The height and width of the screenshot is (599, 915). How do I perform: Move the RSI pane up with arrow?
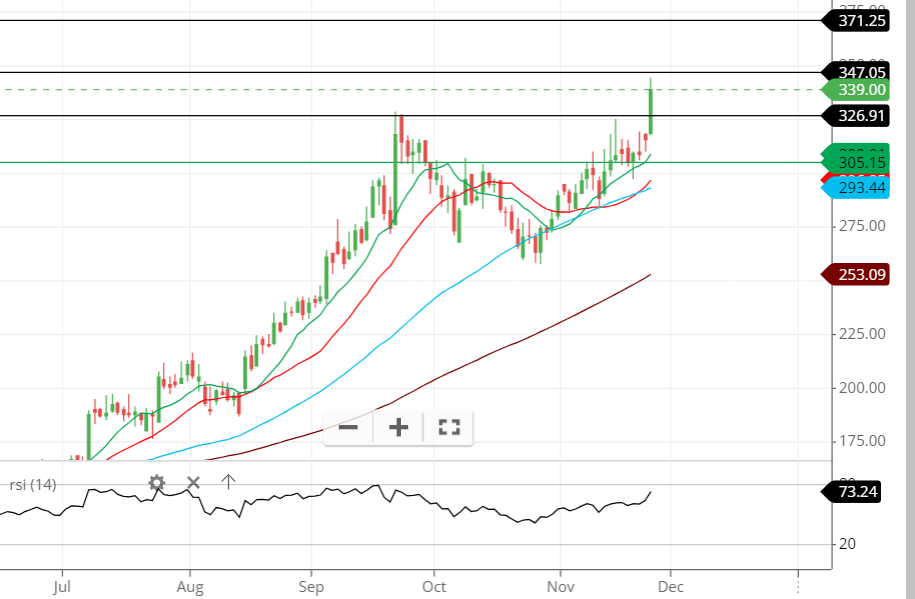[x=228, y=482]
